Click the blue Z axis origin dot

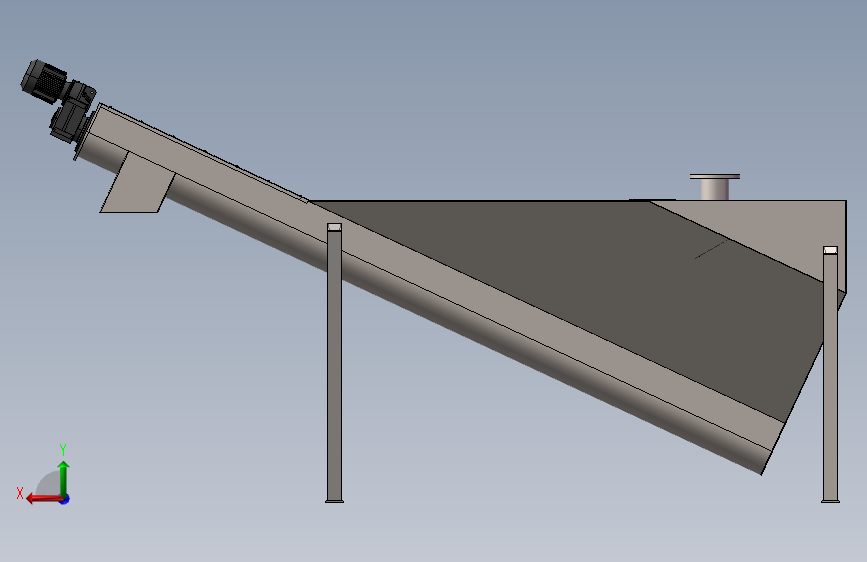tap(65, 500)
